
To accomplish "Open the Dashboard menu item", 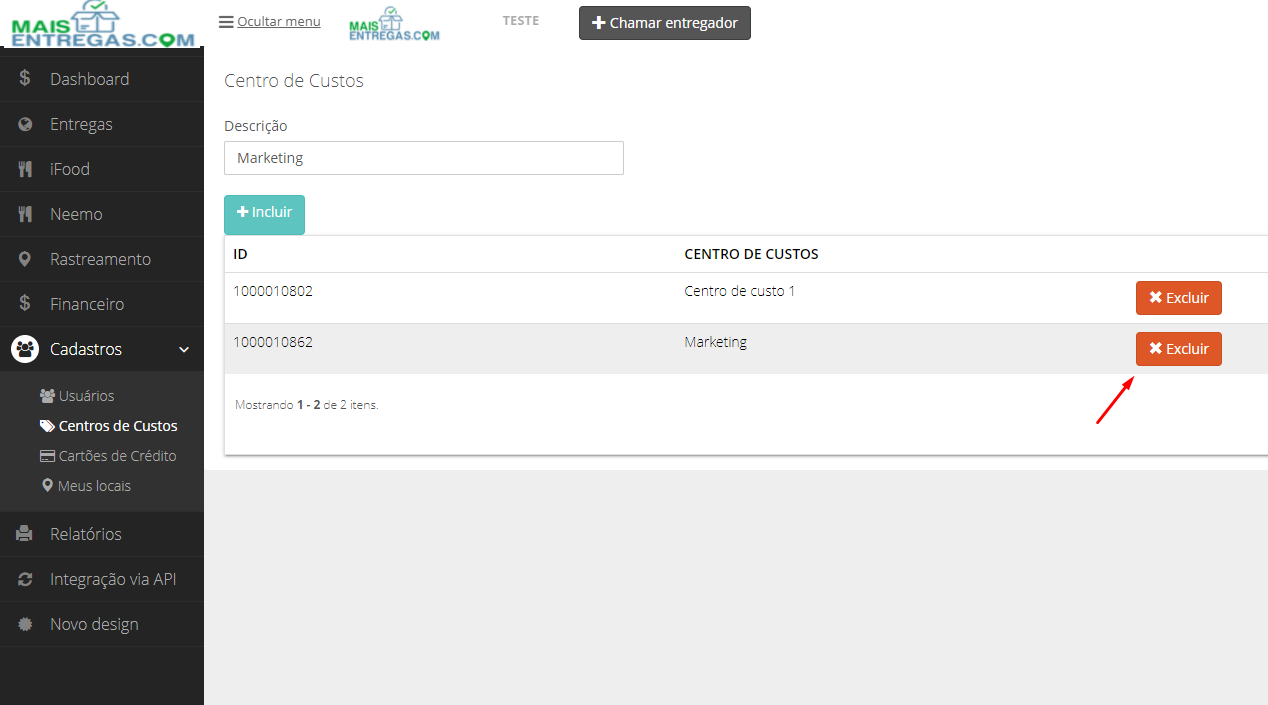I will (x=102, y=79).
